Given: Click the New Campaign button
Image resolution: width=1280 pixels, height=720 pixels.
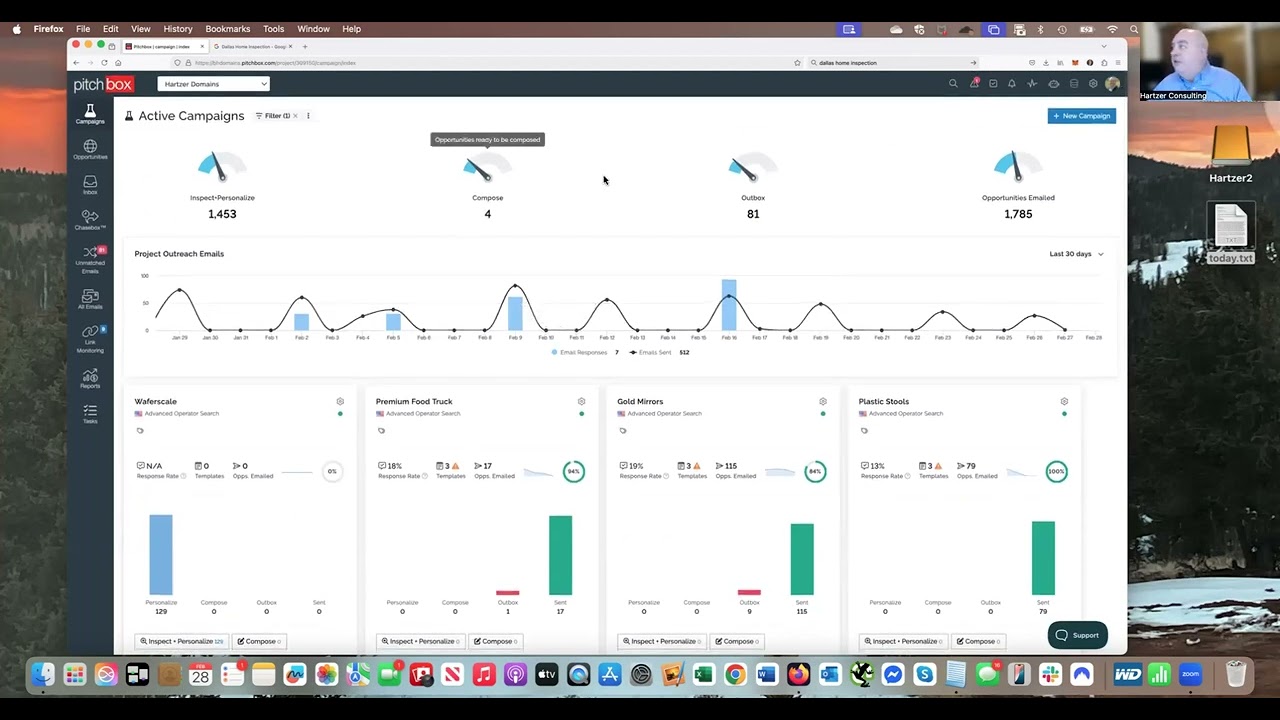Looking at the screenshot, I should coord(1081,116).
